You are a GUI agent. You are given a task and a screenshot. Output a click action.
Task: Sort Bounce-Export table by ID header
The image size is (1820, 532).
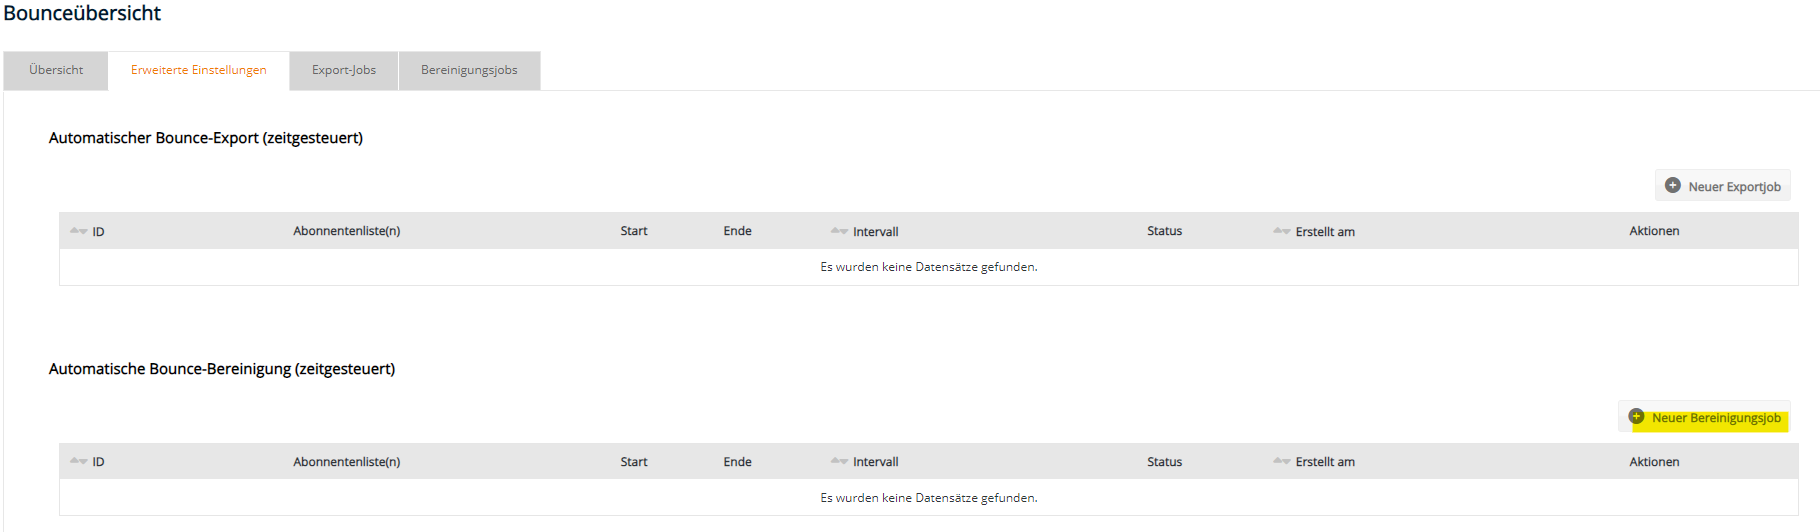[x=99, y=232]
